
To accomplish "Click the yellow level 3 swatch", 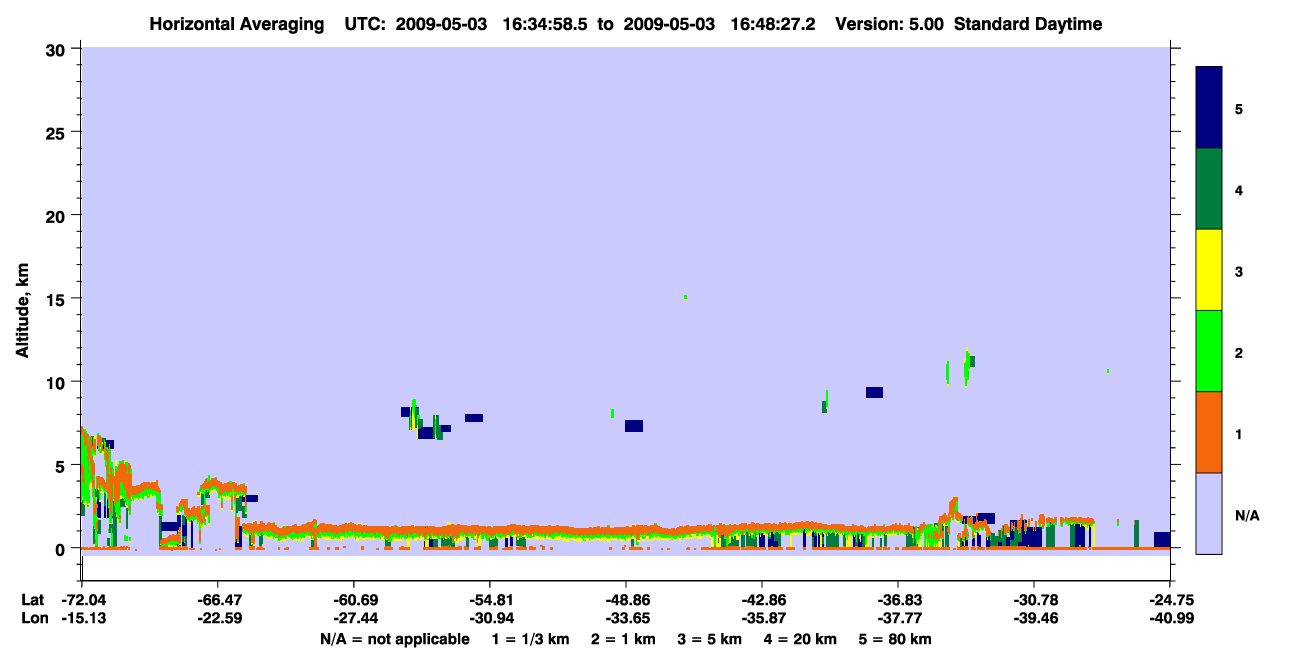I will [x=1209, y=270].
